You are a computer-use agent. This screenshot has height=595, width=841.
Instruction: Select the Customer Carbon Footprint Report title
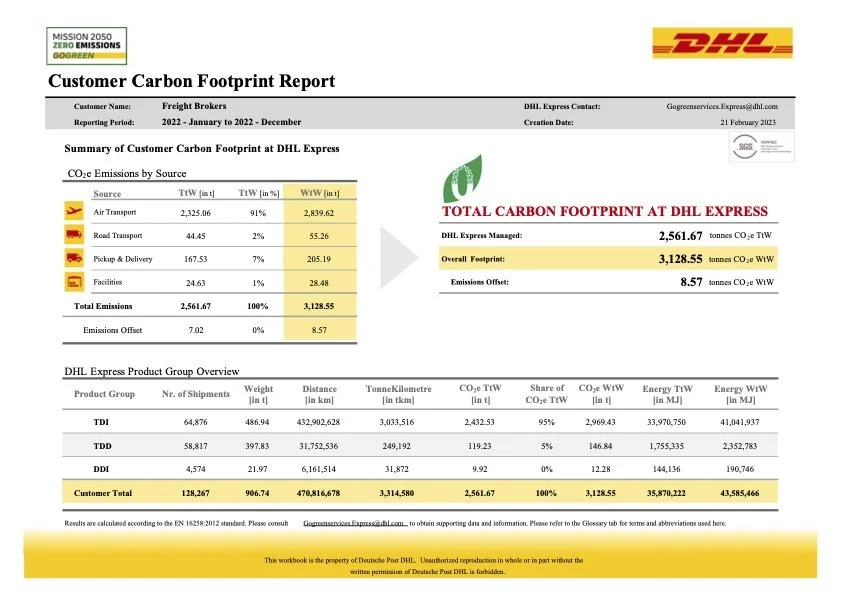pos(191,81)
